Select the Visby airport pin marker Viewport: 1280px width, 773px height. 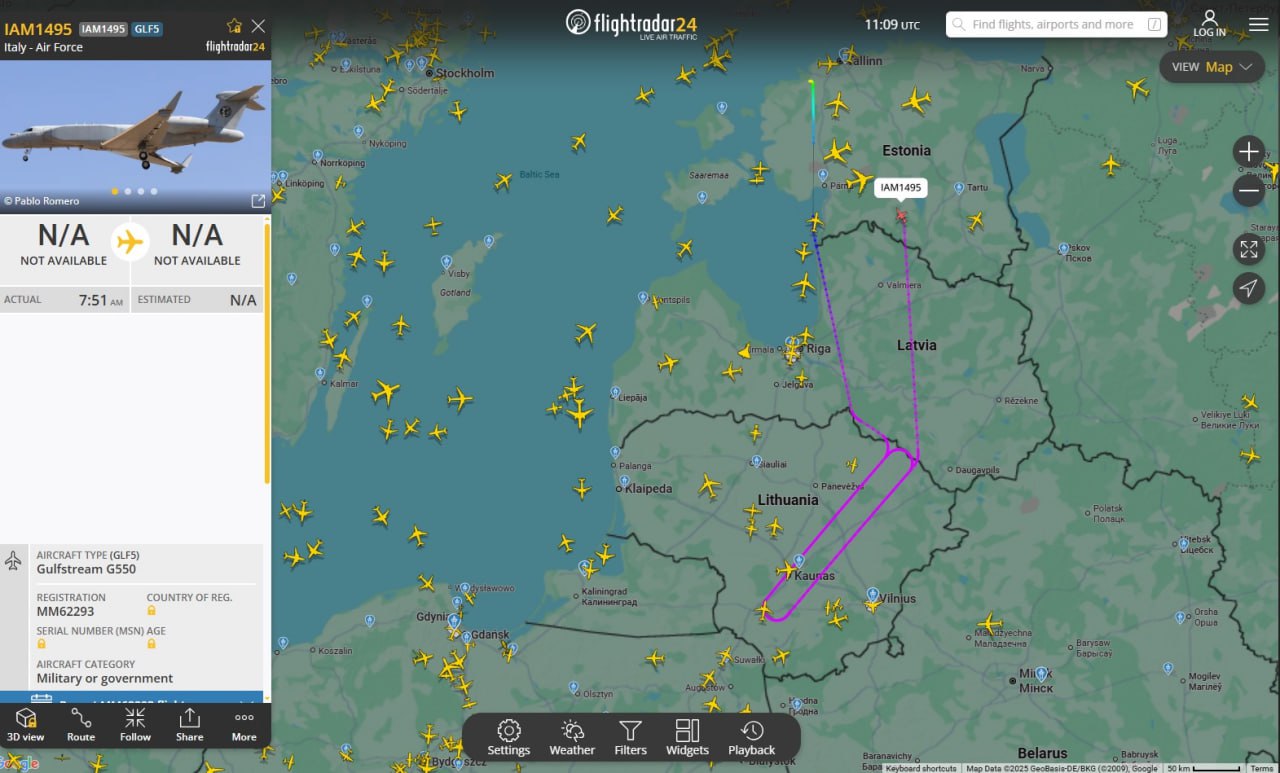coord(447,261)
